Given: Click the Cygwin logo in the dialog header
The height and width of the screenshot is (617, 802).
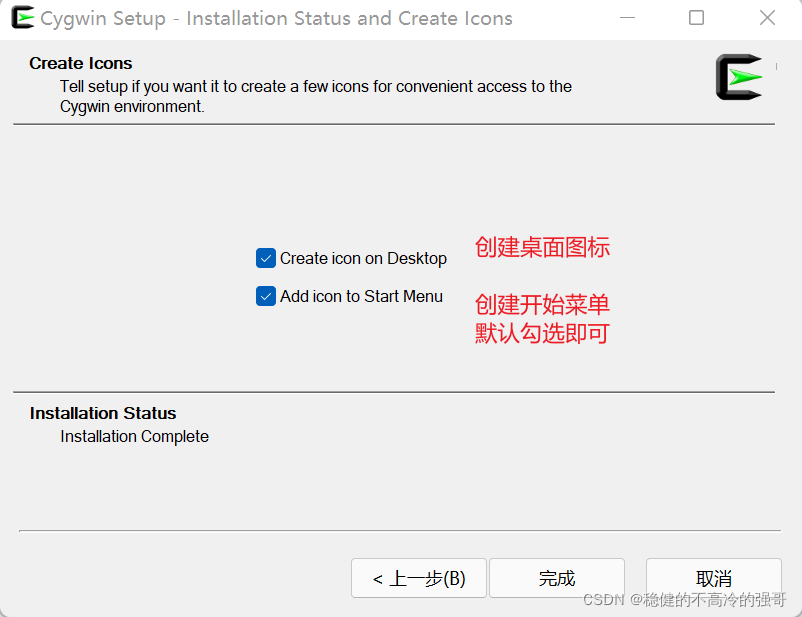Looking at the screenshot, I should pyautogui.click(x=737, y=77).
